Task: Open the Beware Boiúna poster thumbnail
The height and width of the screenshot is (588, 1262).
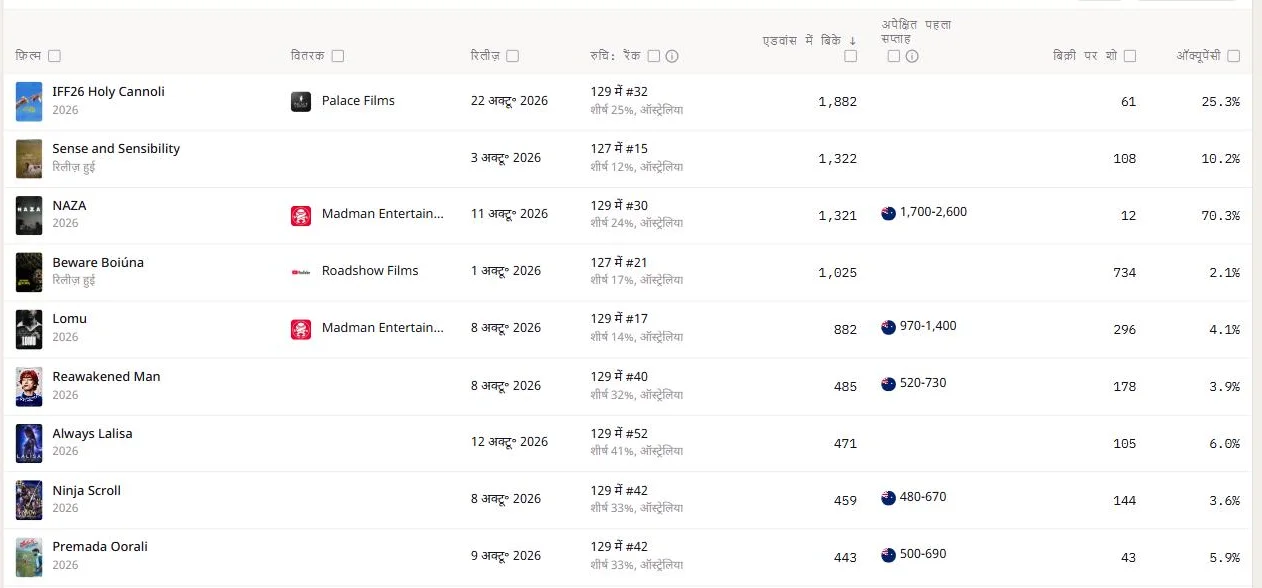Action: click(29, 273)
